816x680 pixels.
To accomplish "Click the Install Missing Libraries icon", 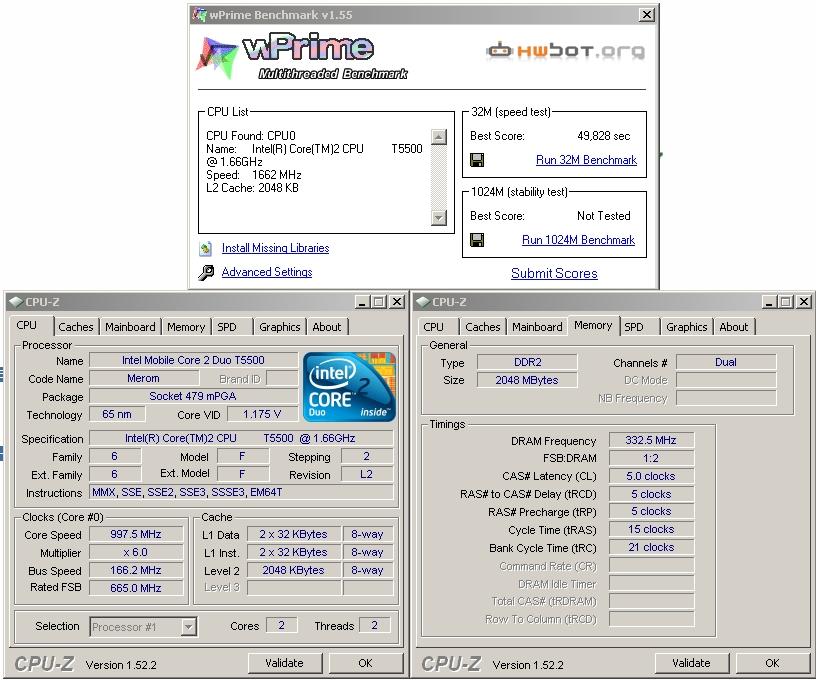I will click(206, 249).
